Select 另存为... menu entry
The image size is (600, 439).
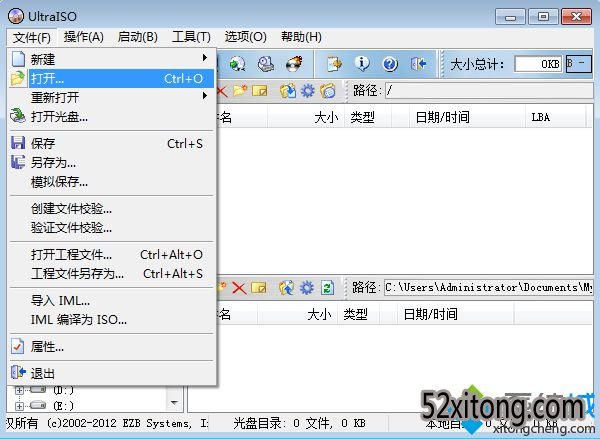pos(111,163)
